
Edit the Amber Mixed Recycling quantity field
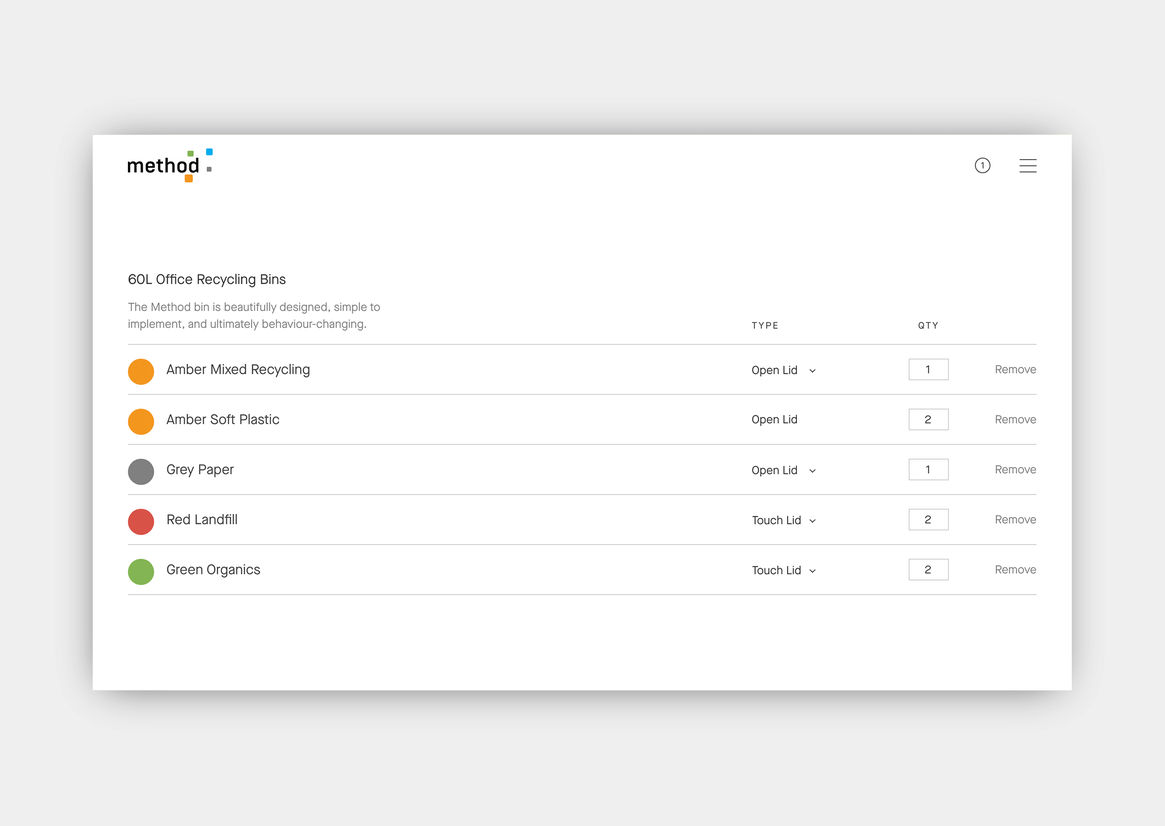click(x=928, y=370)
